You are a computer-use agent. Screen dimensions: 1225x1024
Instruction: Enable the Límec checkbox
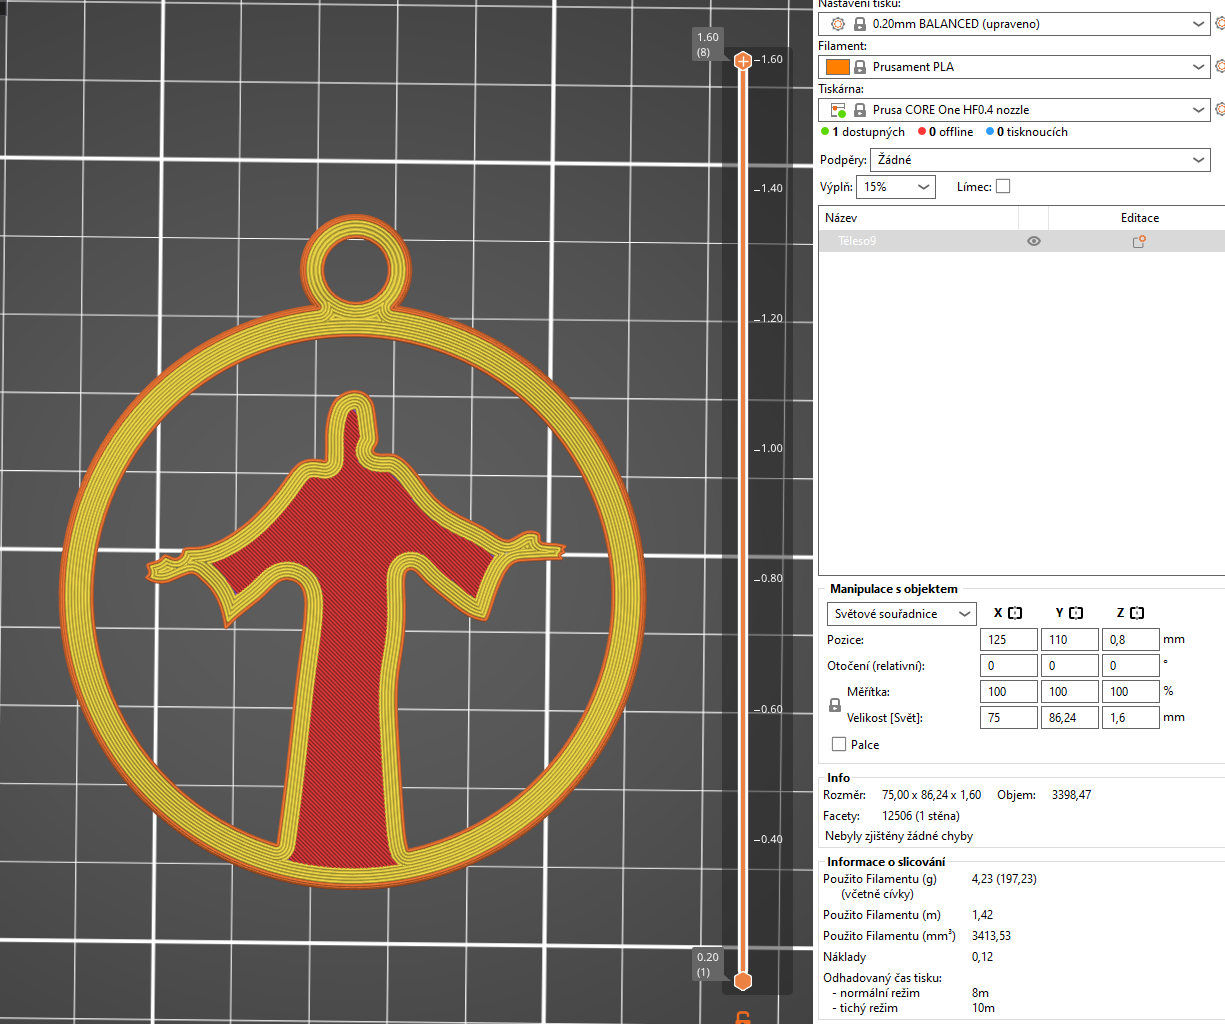pyautogui.click(x=1003, y=186)
